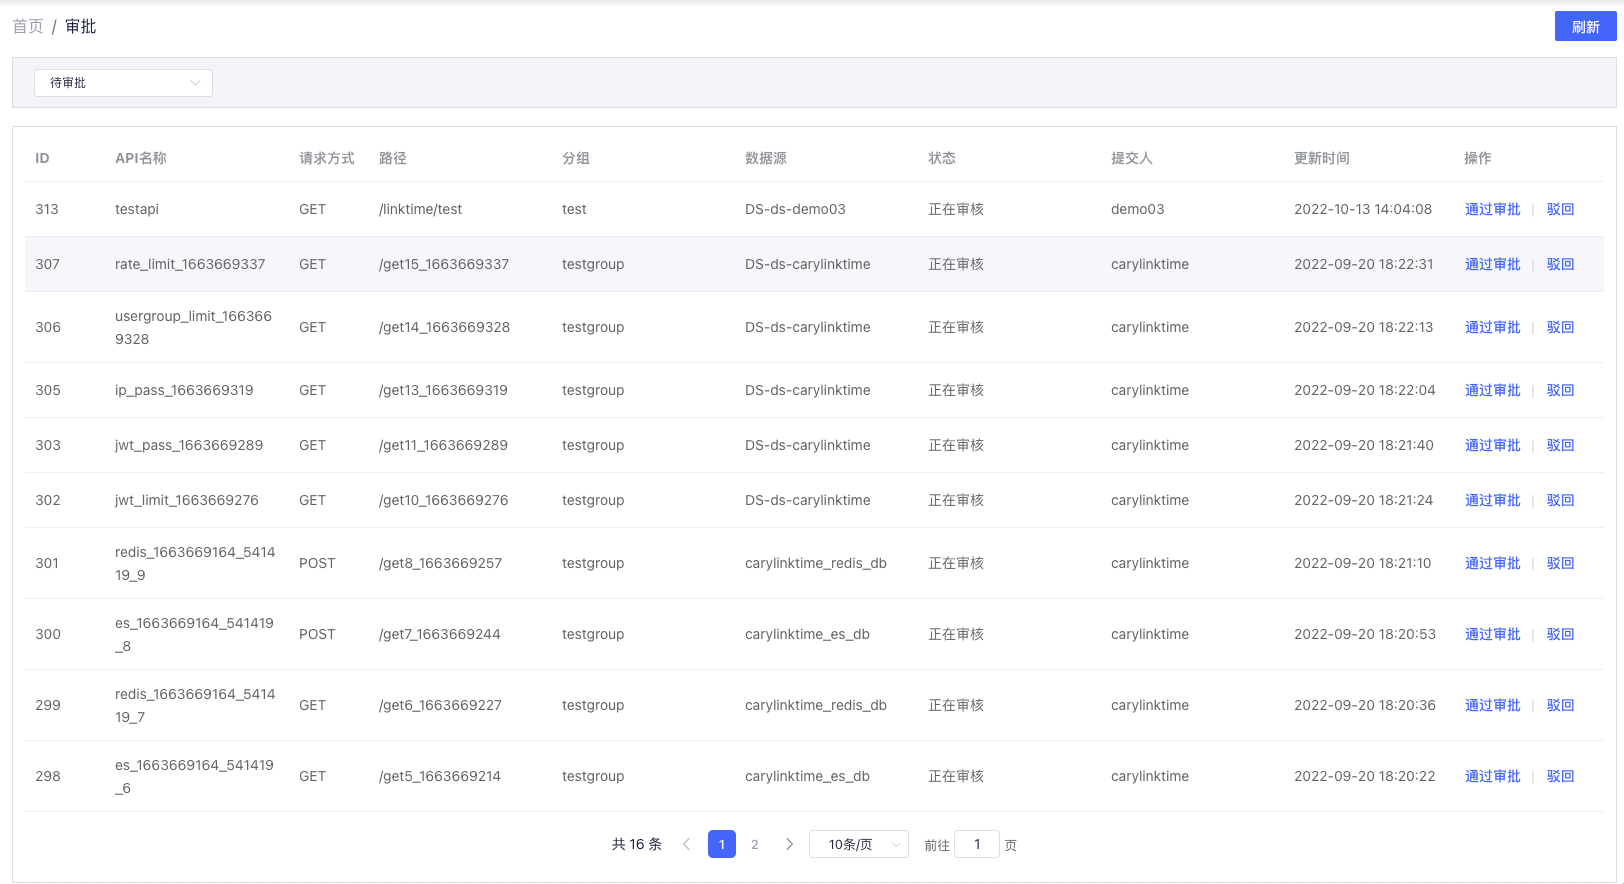Image resolution: width=1624 pixels, height=884 pixels.
Task: Open the 待审批 status filter dropdown
Action: (x=123, y=83)
